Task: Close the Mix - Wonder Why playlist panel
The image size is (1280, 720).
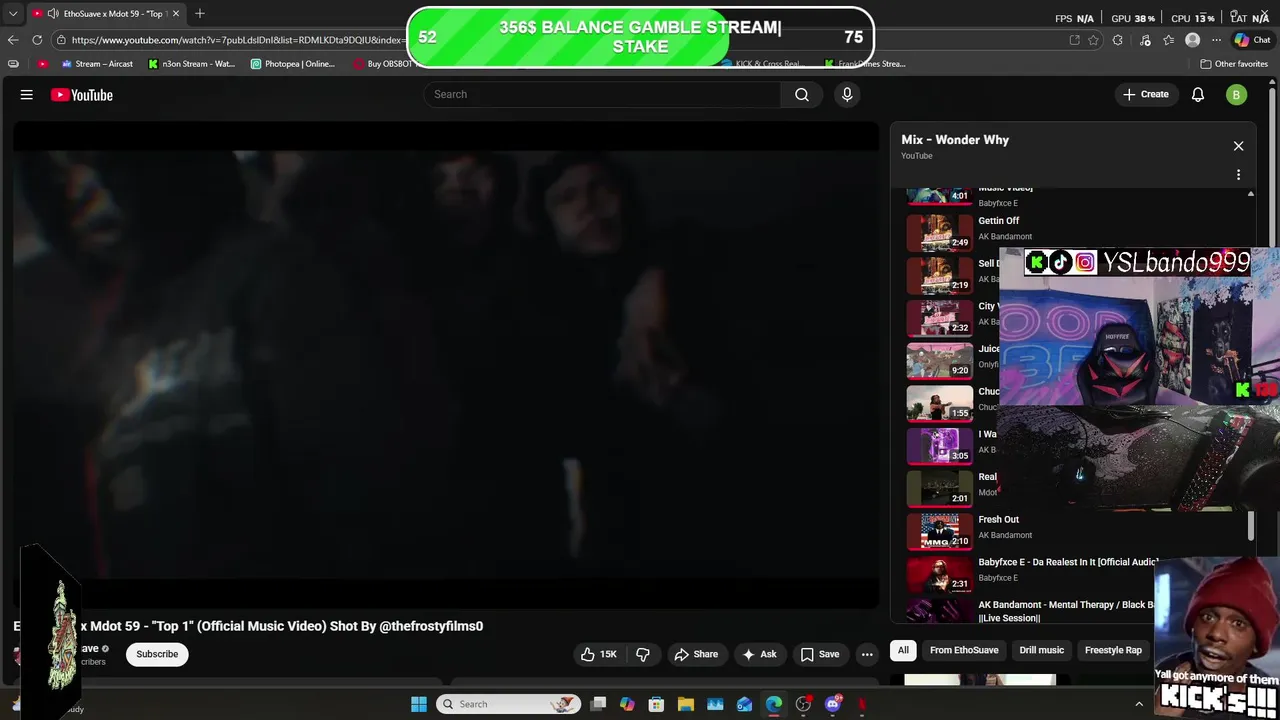Action: pyautogui.click(x=1238, y=146)
